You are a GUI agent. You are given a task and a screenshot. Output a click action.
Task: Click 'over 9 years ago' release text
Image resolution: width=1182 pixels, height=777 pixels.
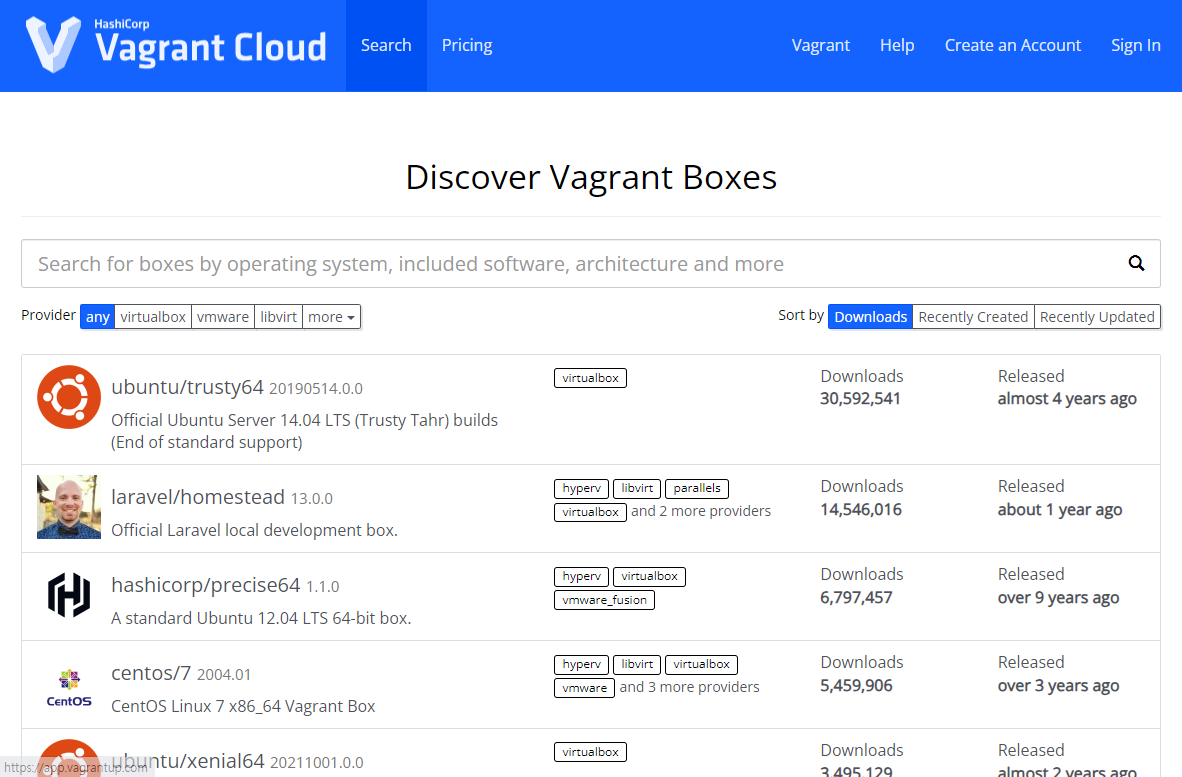click(1058, 598)
